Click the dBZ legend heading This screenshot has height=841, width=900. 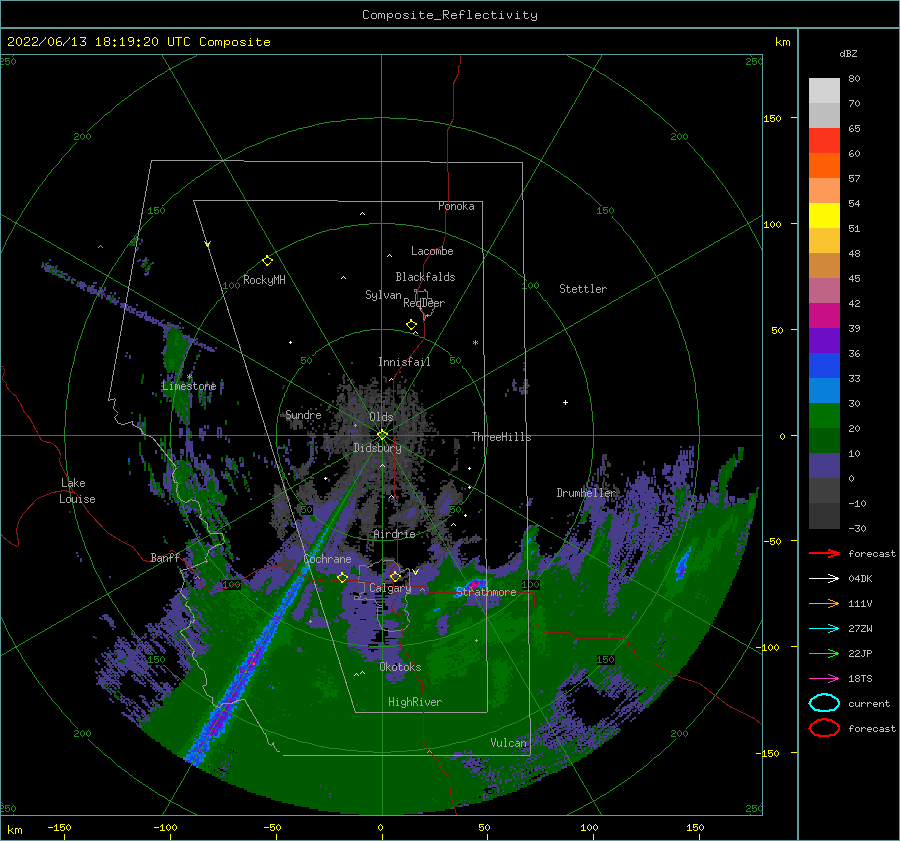(848, 53)
